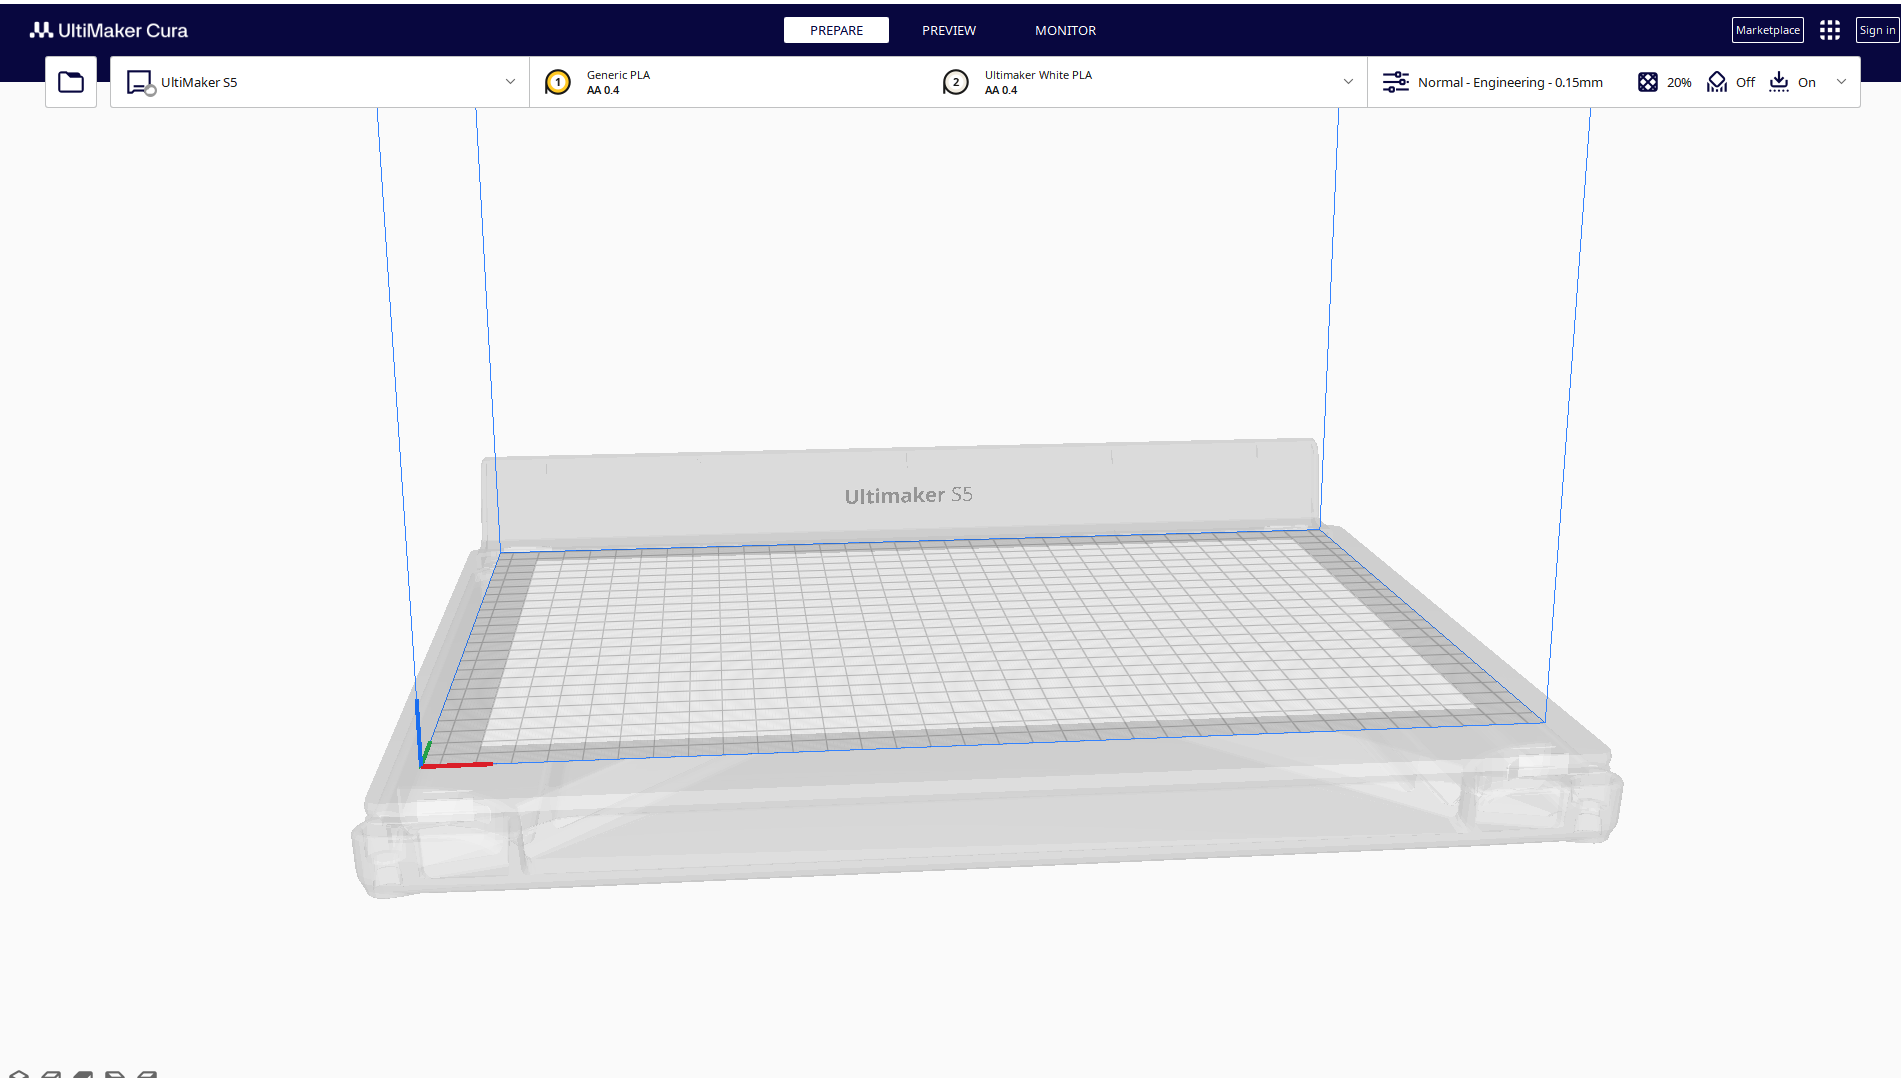Click the "Normal - Engineering - 0.15mm" profile text

tap(1510, 82)
